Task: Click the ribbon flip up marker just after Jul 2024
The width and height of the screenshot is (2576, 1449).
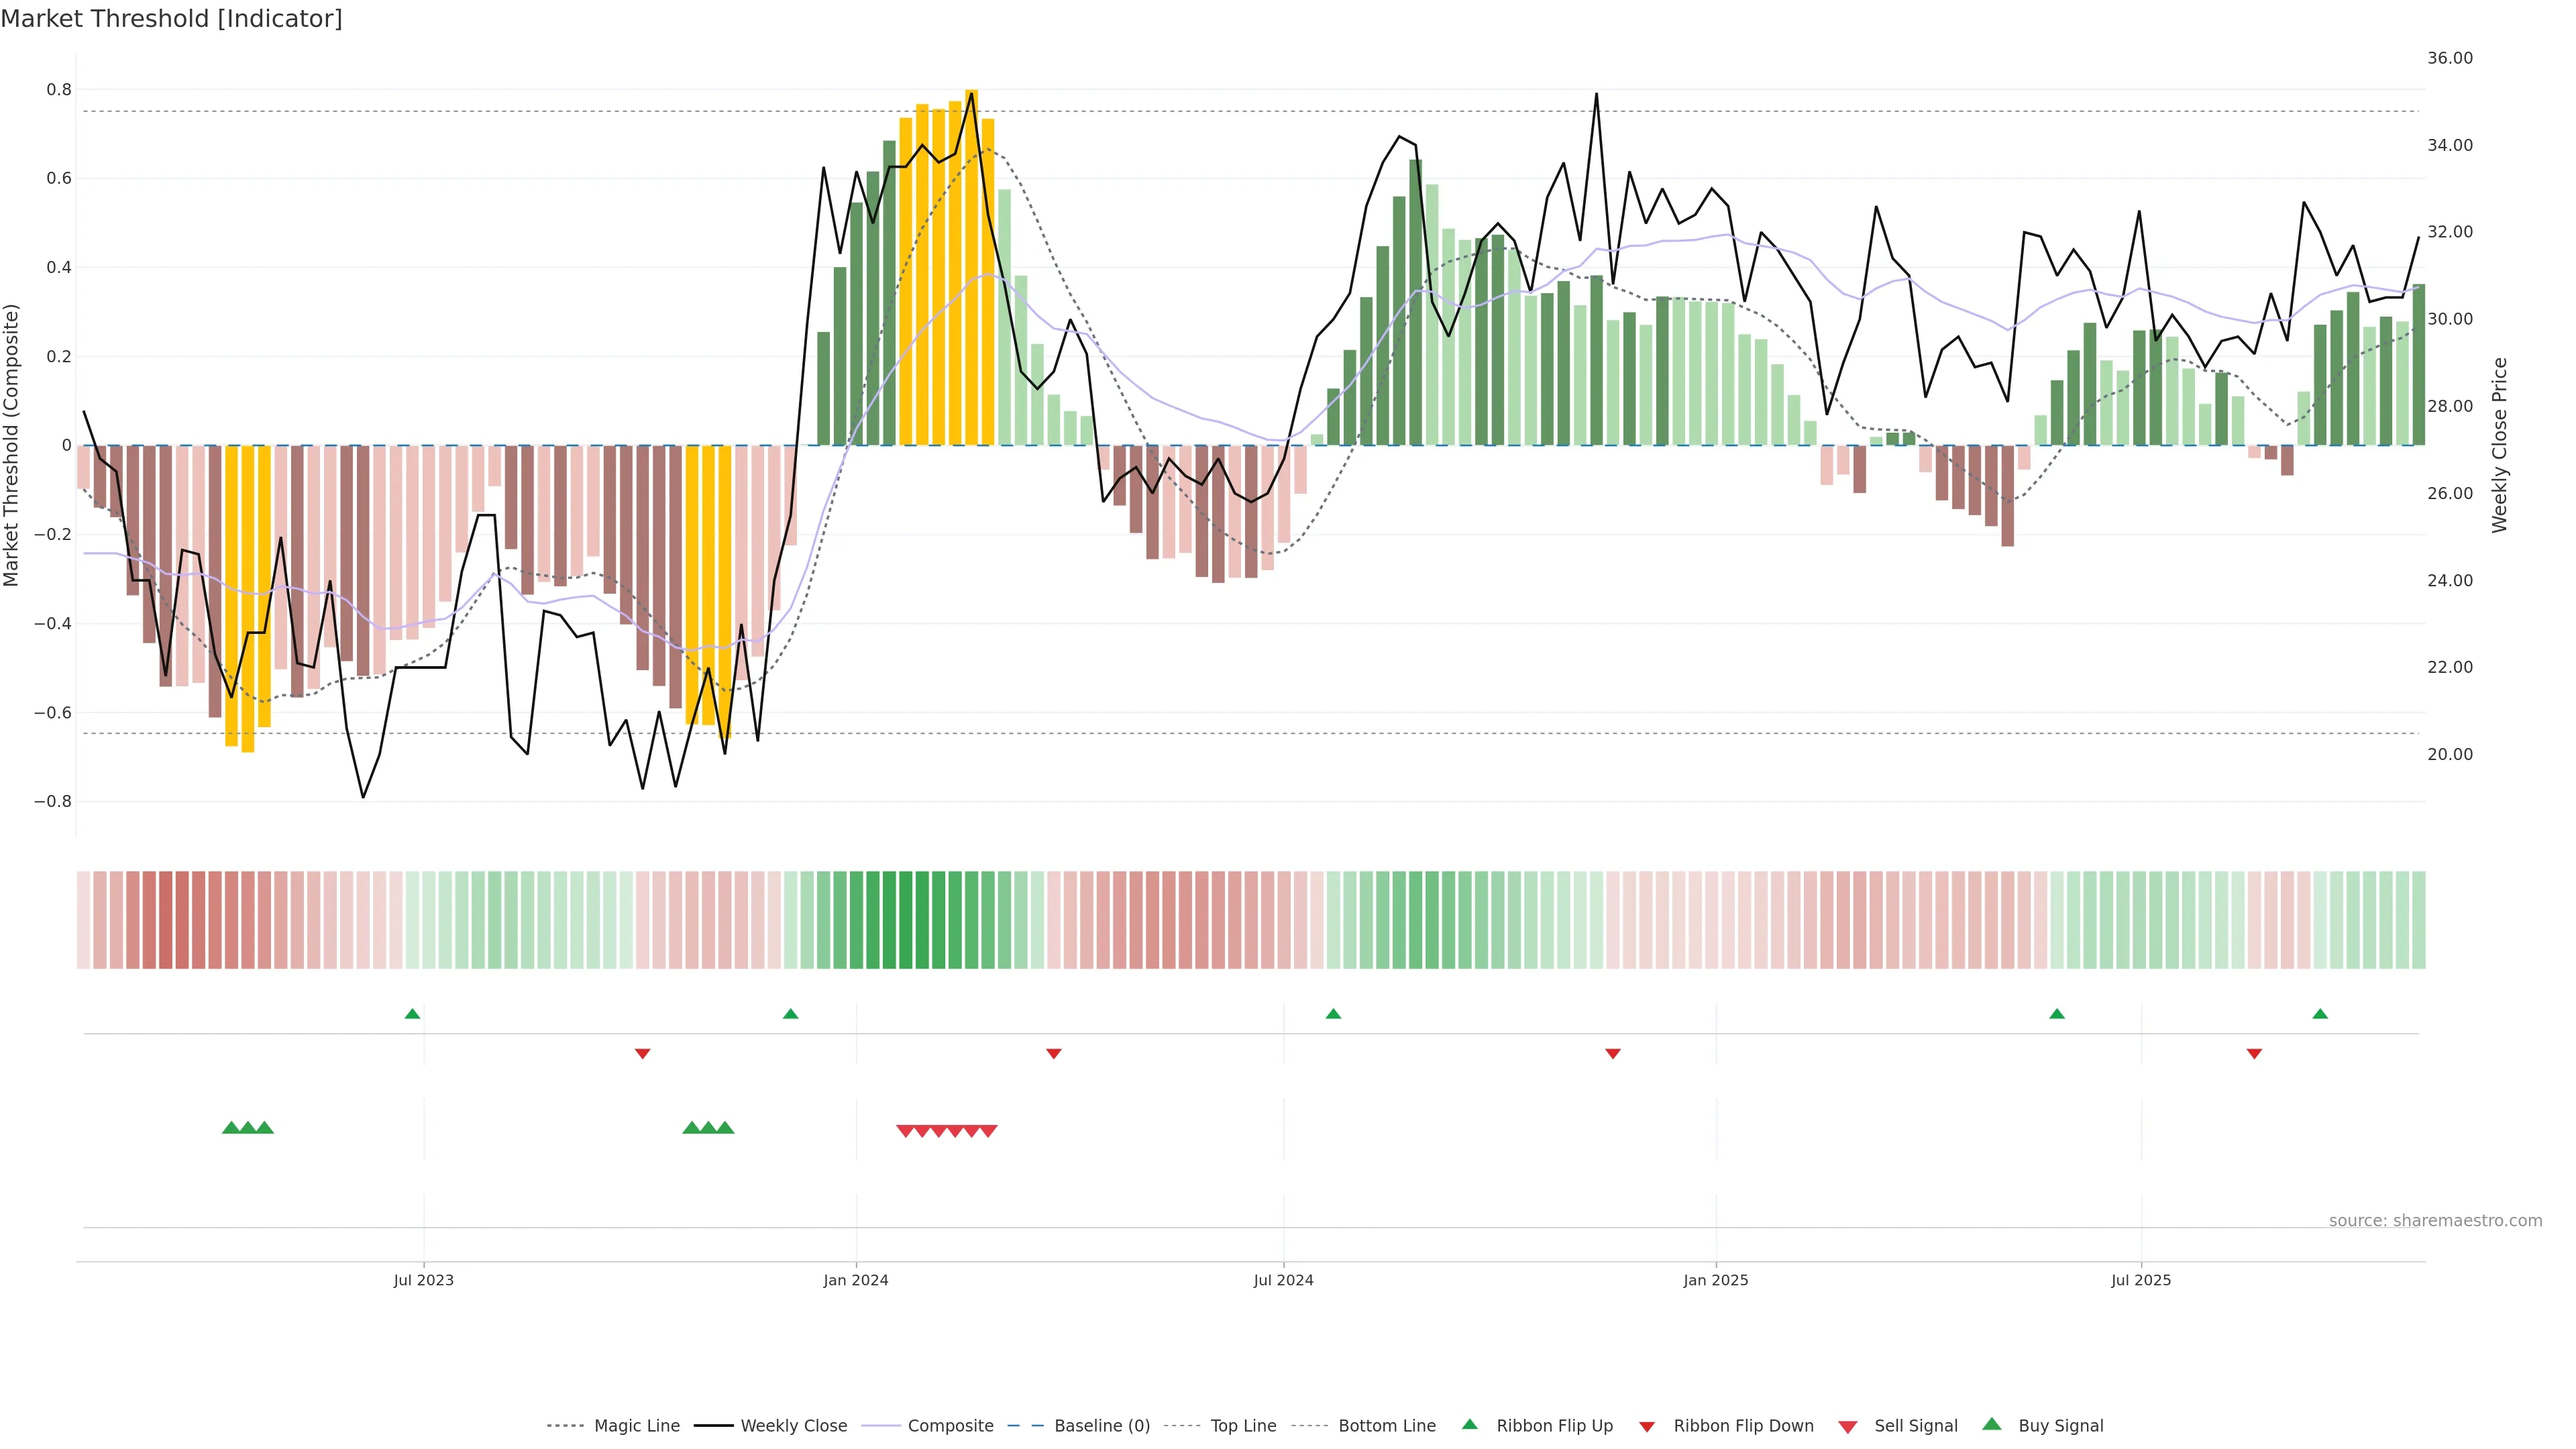Action: coord(1333,1014)
